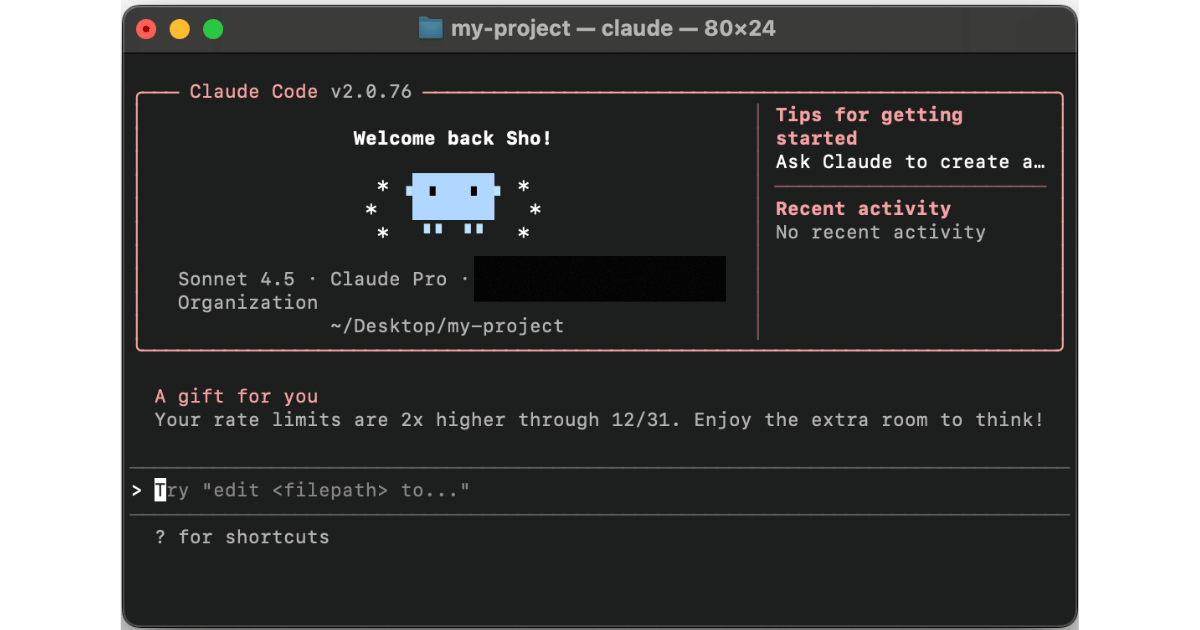Click the "? for shortcuts" hint
The height and width of the screenshot is (630, 1200).
242,537
